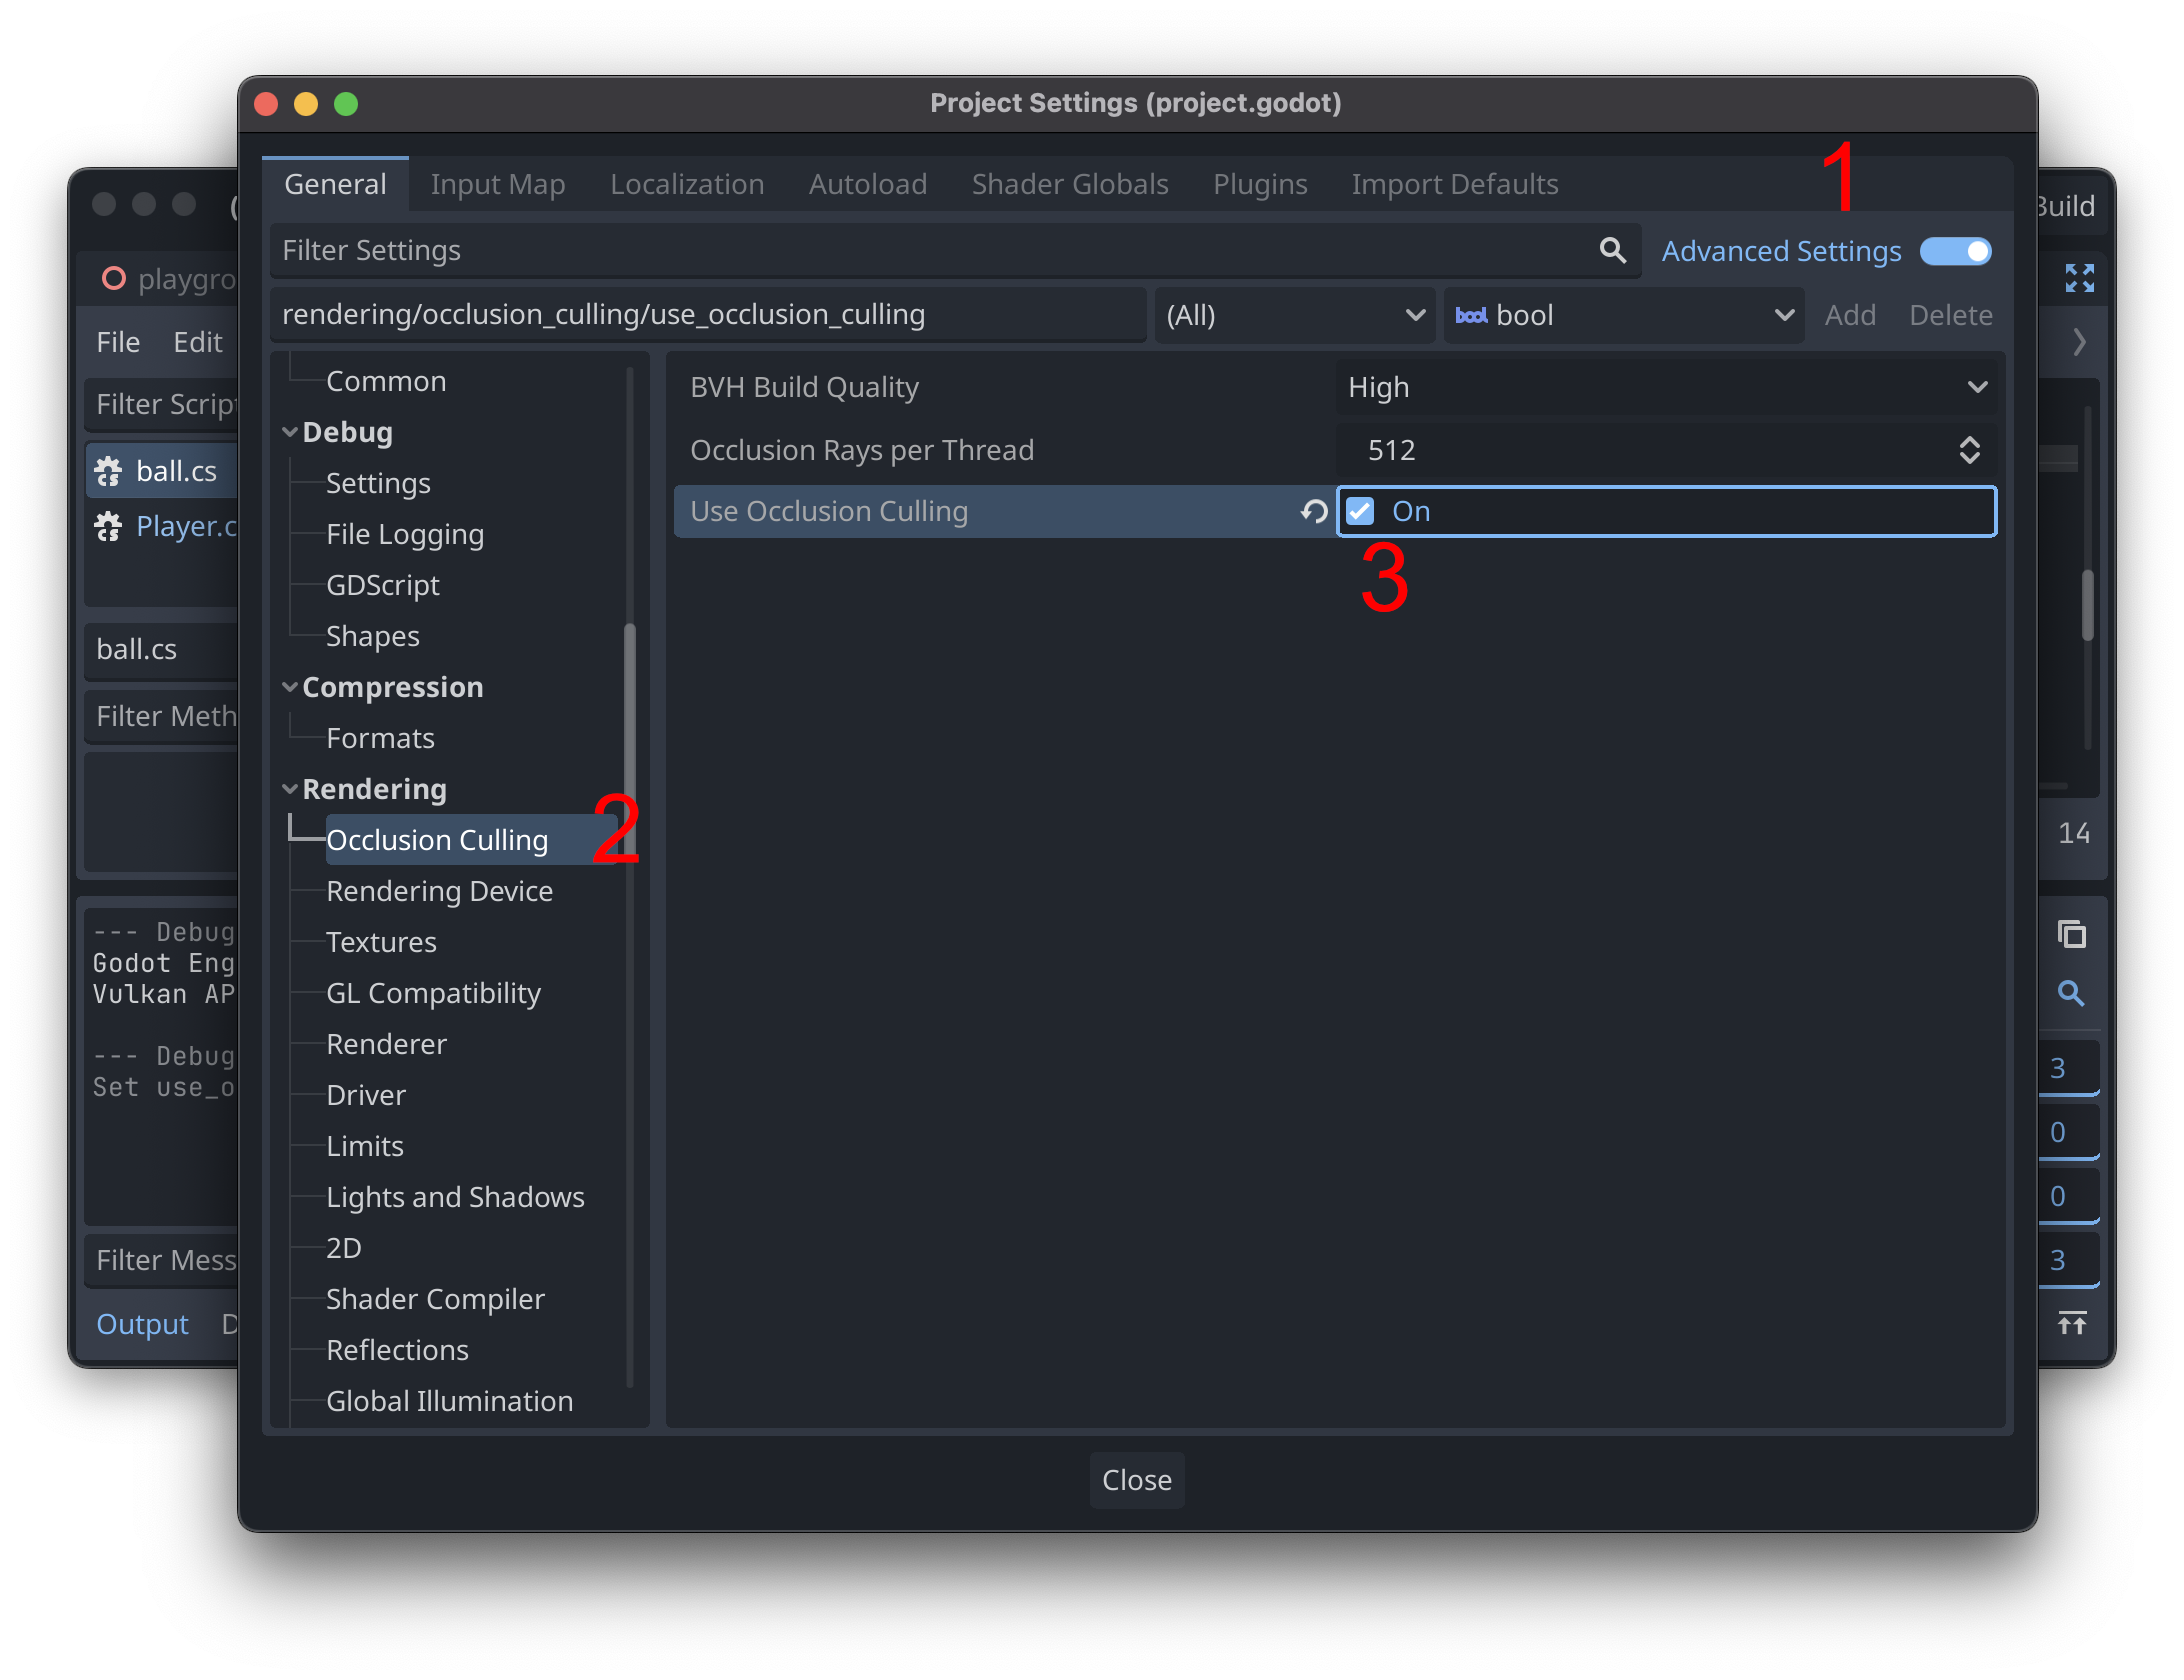
Task: Click the chevron arrow above the right panel slider
Action: [2079, 342]
